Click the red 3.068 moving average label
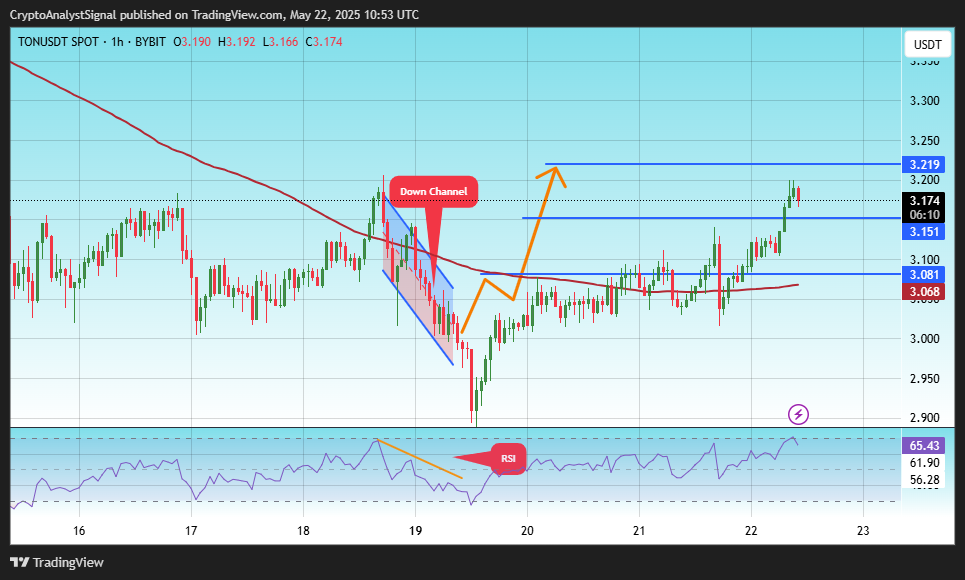The width and height of the screenshot is (965, 580). click(x=923, y=291)
